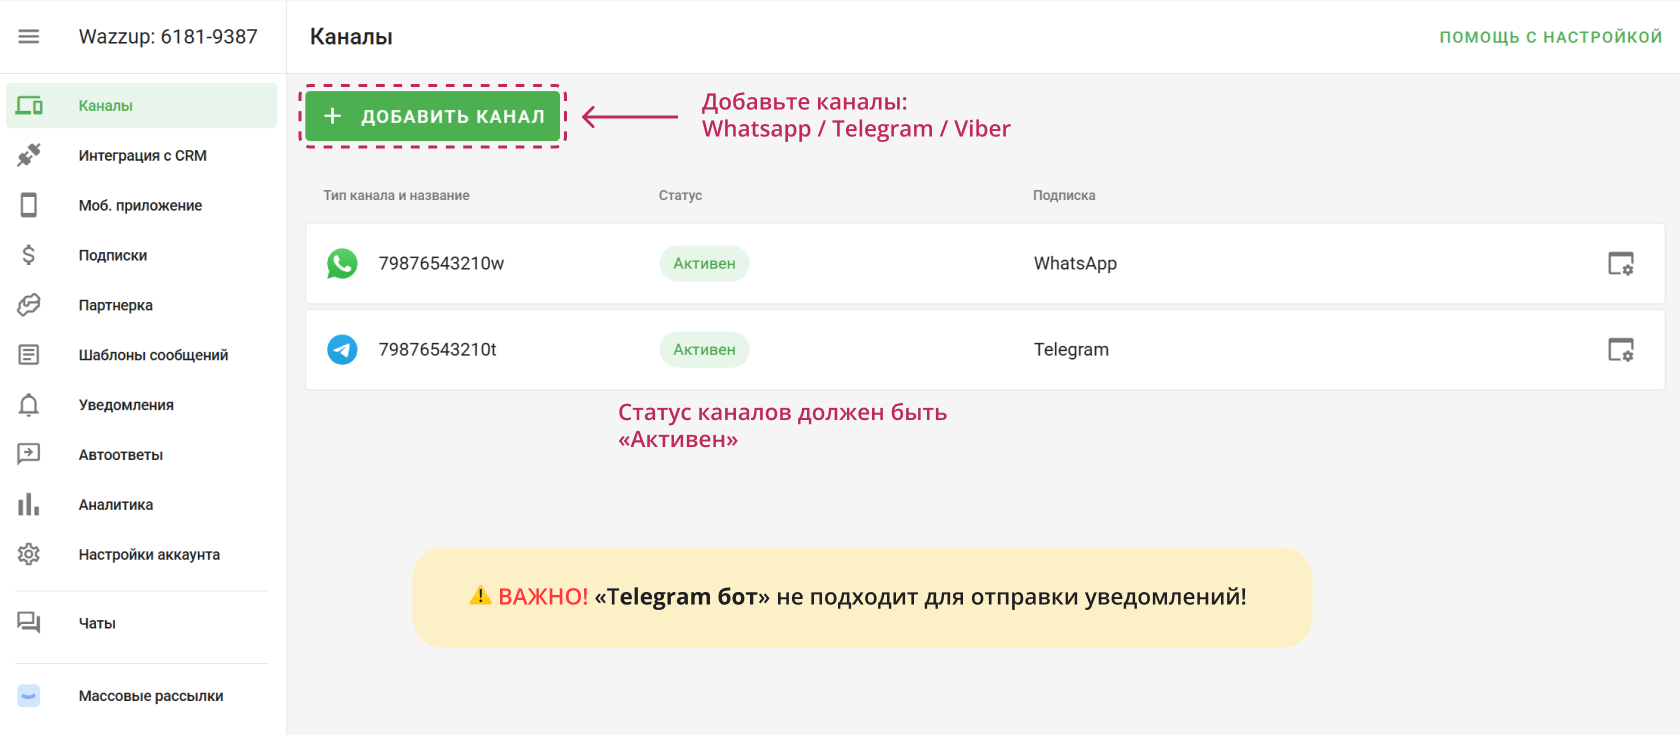Click the Статус column header
This screenshot has height=735, width=1680.
680,196
